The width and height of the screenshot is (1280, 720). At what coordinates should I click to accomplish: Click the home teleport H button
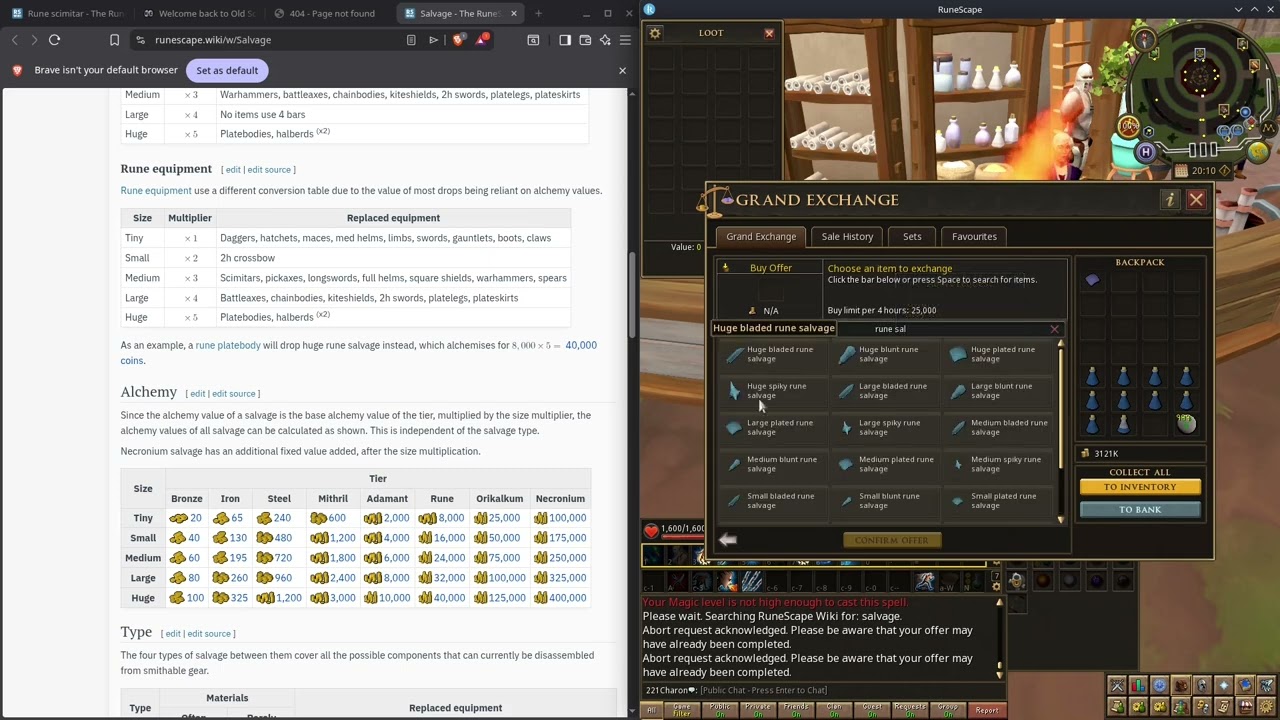click(1146, 152)
